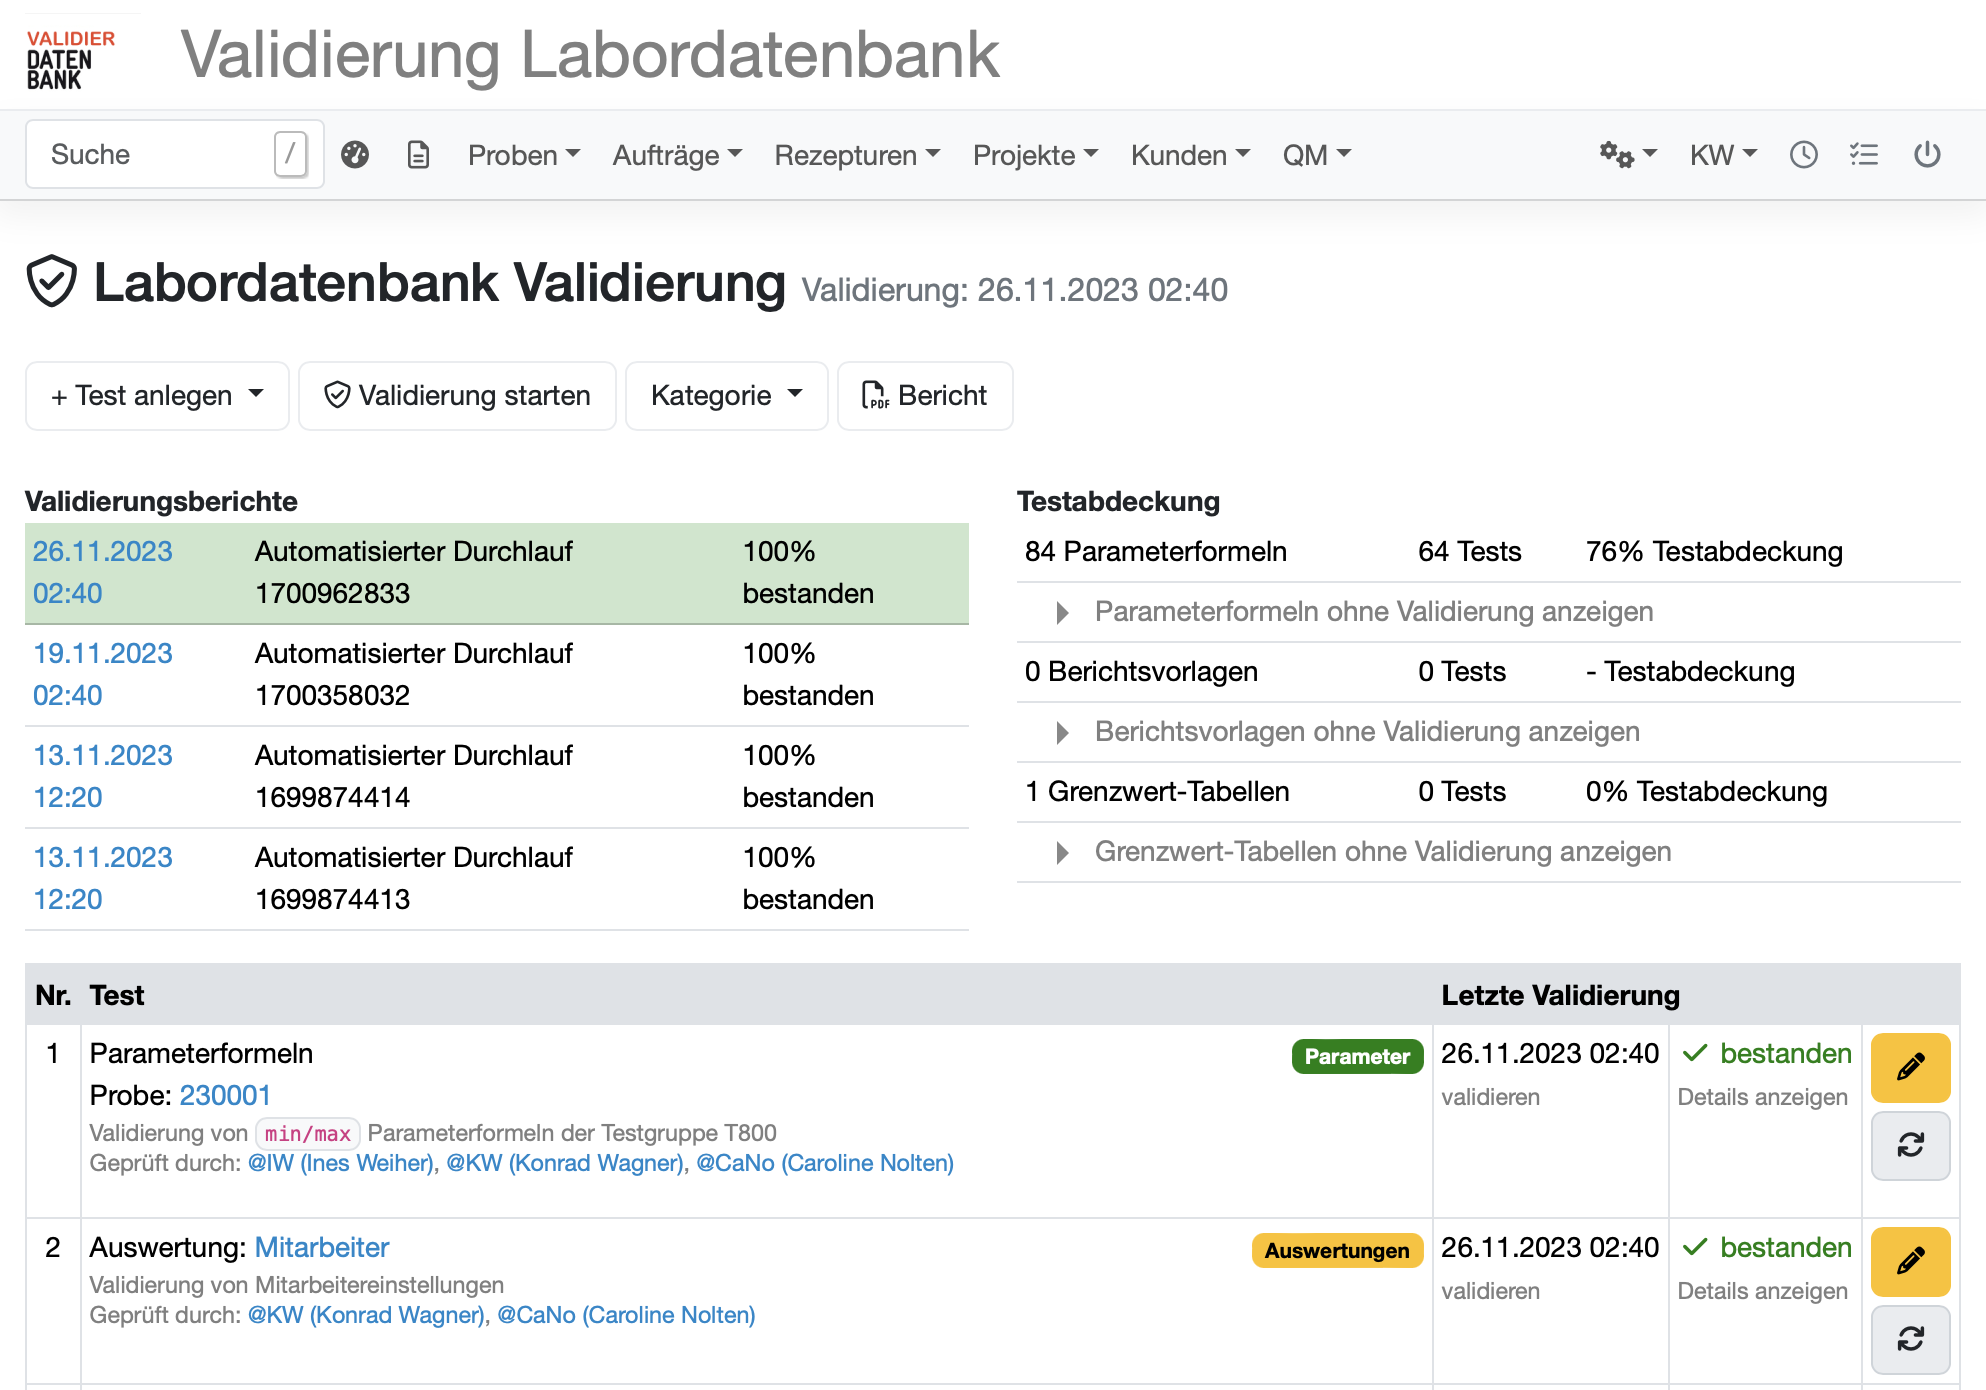The height and width of the screenshot is (1390, 1986).
Task: Open the Kategorie dropdown
Action: 726,395
